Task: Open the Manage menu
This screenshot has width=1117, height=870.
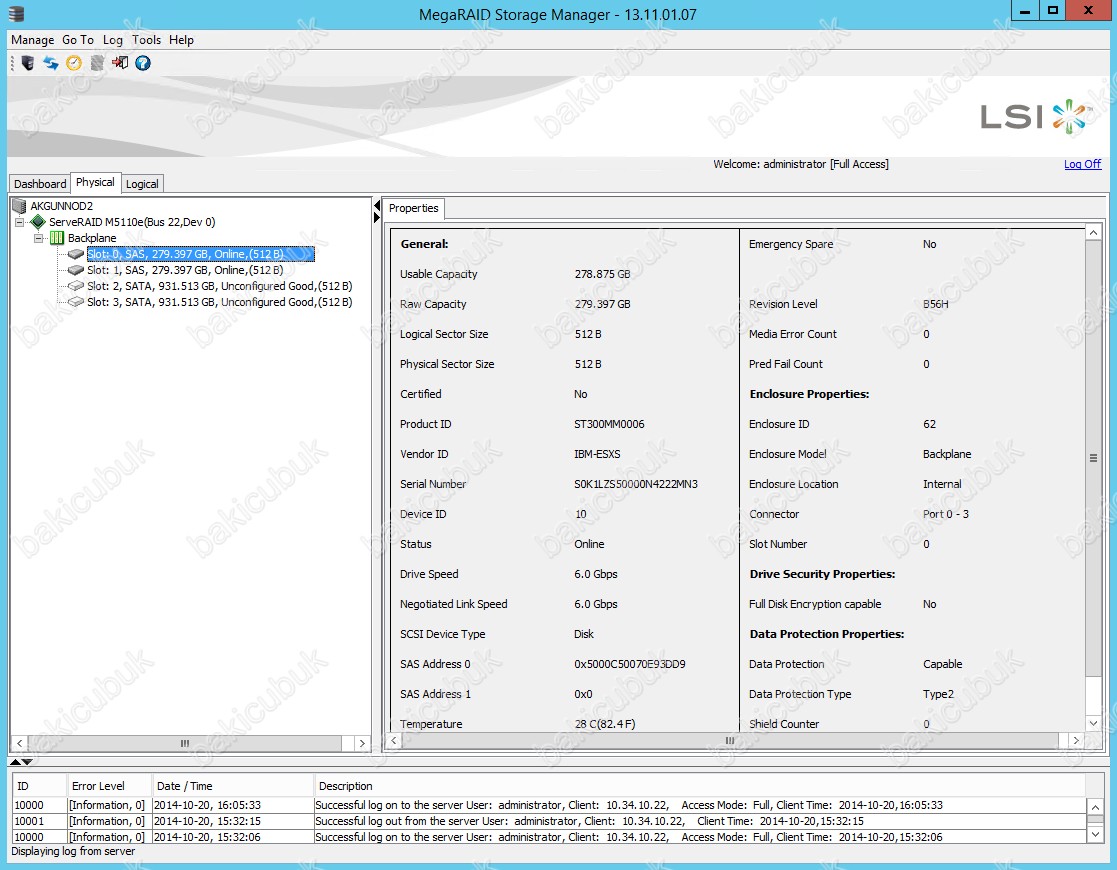Action: 33,40
